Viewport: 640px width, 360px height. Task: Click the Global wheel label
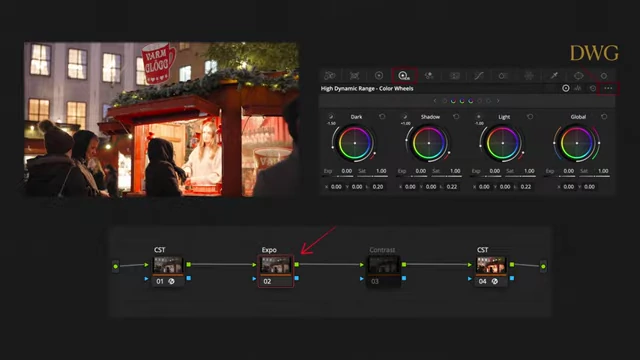point(578,117)
